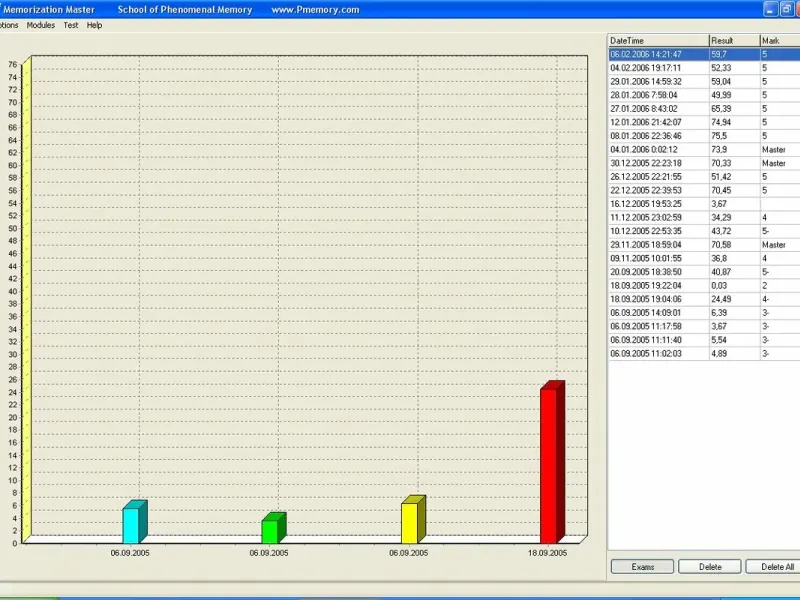Select row 06.09.2005 11:11:40
This screenshot has width=800, height=600.
coord(704,340)
